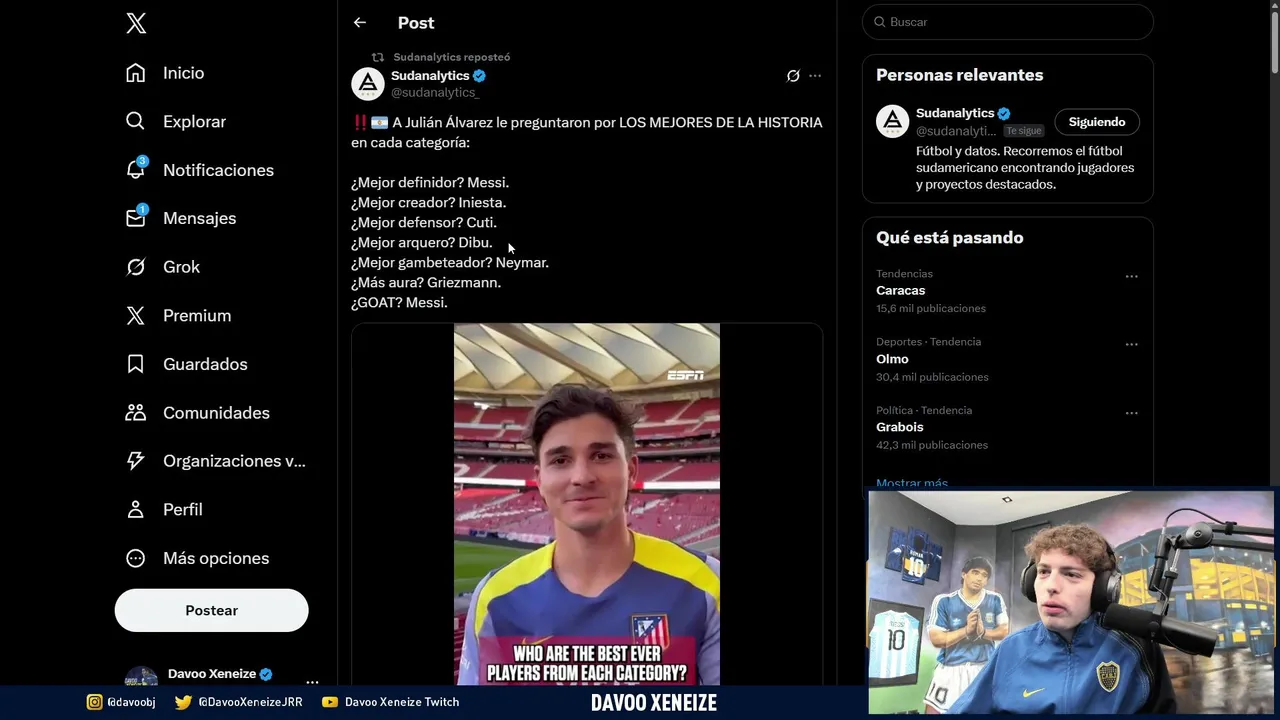Open the post three-dots menu
The width and height of the screenshot is (1280, 720).
pos(815,76)
